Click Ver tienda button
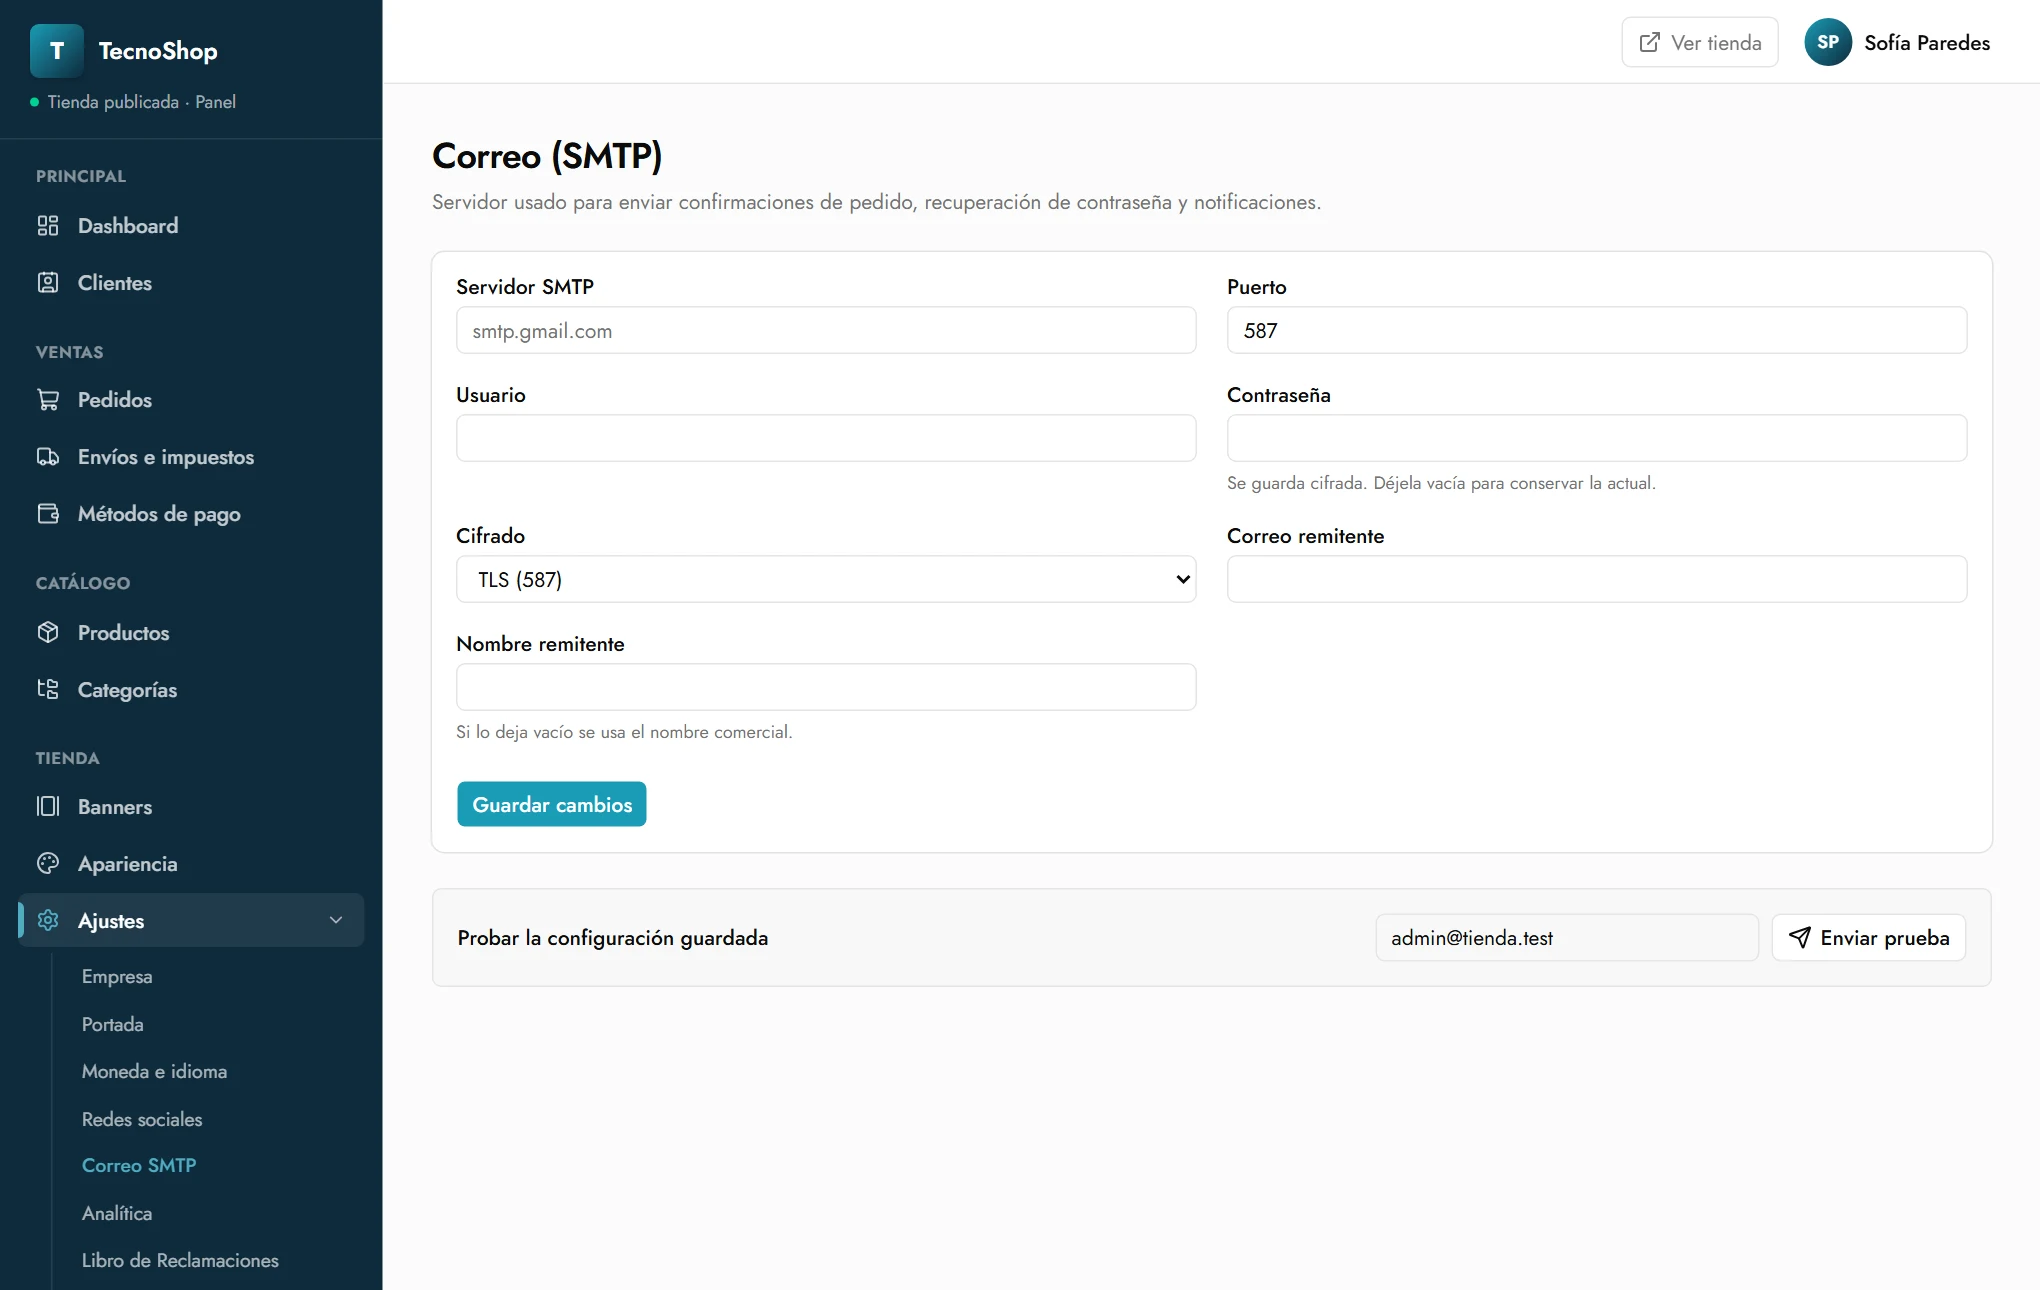Image resolution: width=2040 pixels, height=1290 pixels. click(1700, 43)
